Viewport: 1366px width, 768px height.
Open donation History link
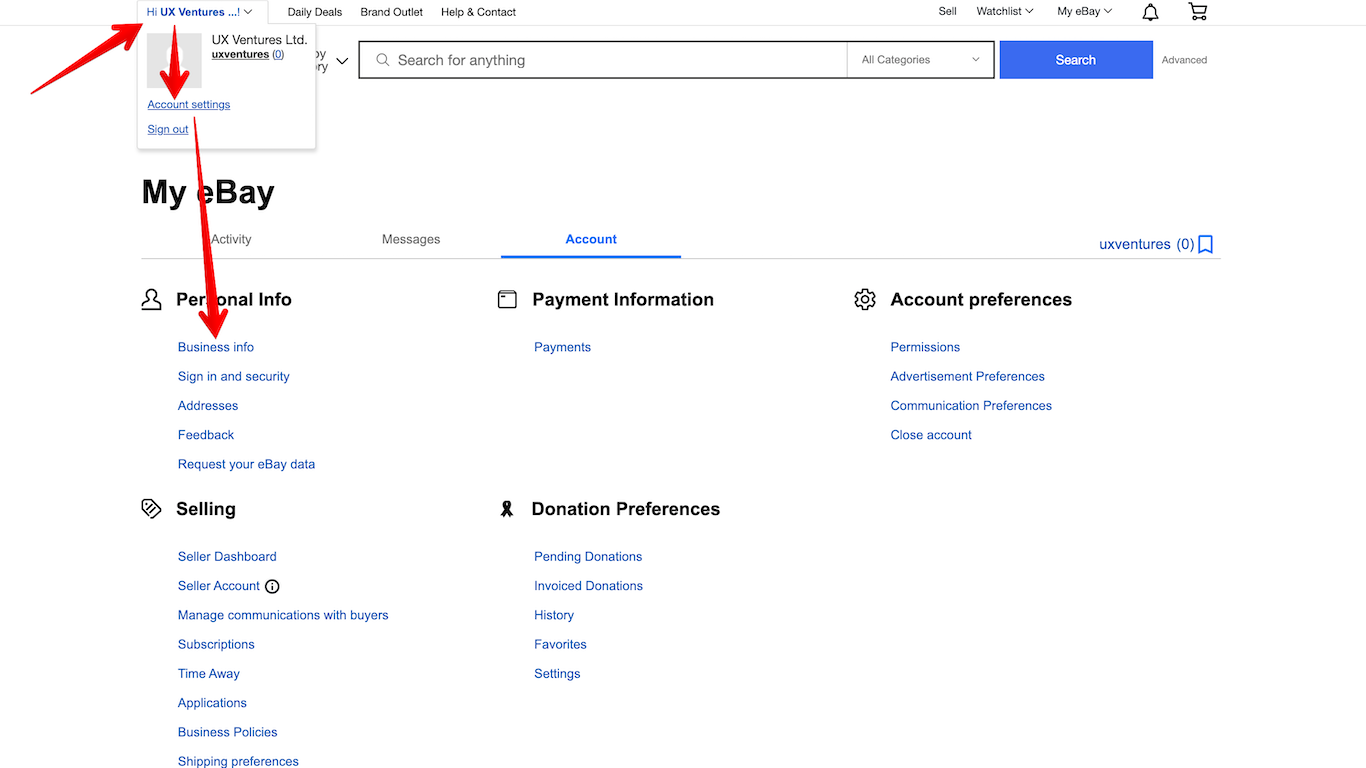[x=554, y=615]
